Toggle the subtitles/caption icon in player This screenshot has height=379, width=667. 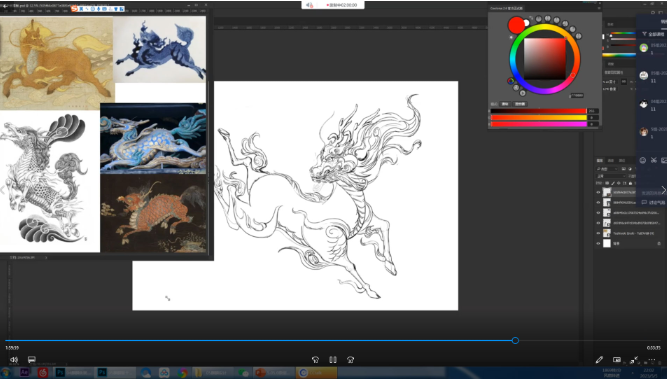point(31,359)
